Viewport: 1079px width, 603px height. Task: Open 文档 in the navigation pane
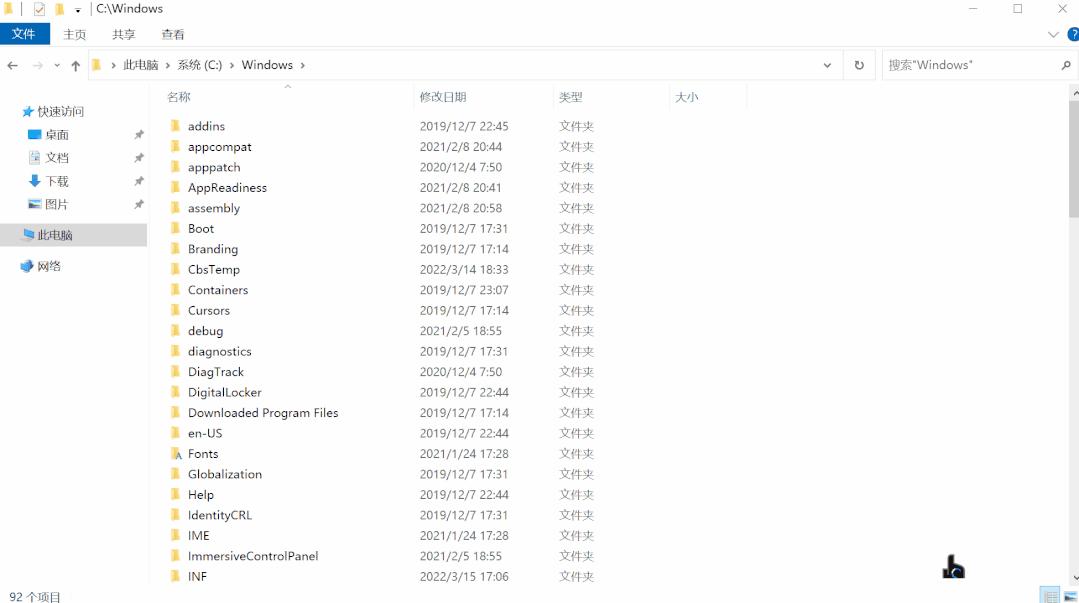[56, 158]
